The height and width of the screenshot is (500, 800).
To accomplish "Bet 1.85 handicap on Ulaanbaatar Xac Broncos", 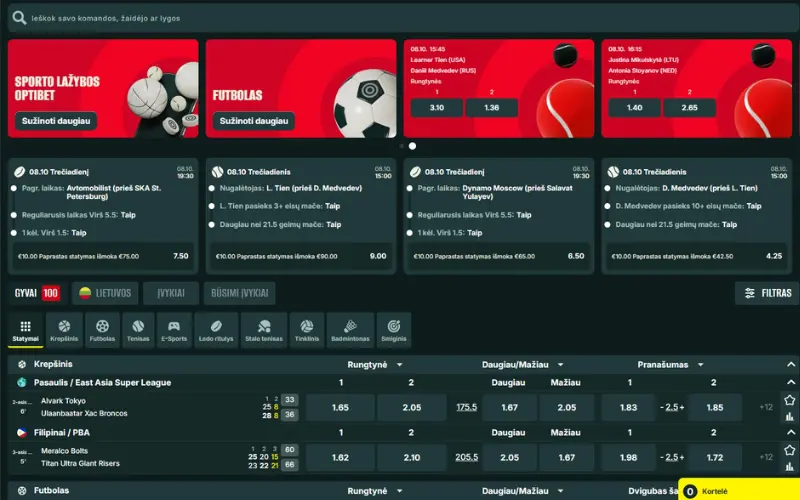I will click(x=715, y=407).
